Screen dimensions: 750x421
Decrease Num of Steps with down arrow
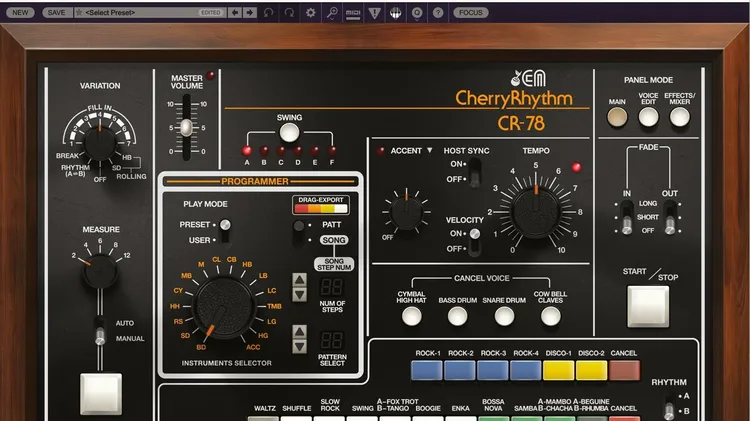tap(299, 295)
